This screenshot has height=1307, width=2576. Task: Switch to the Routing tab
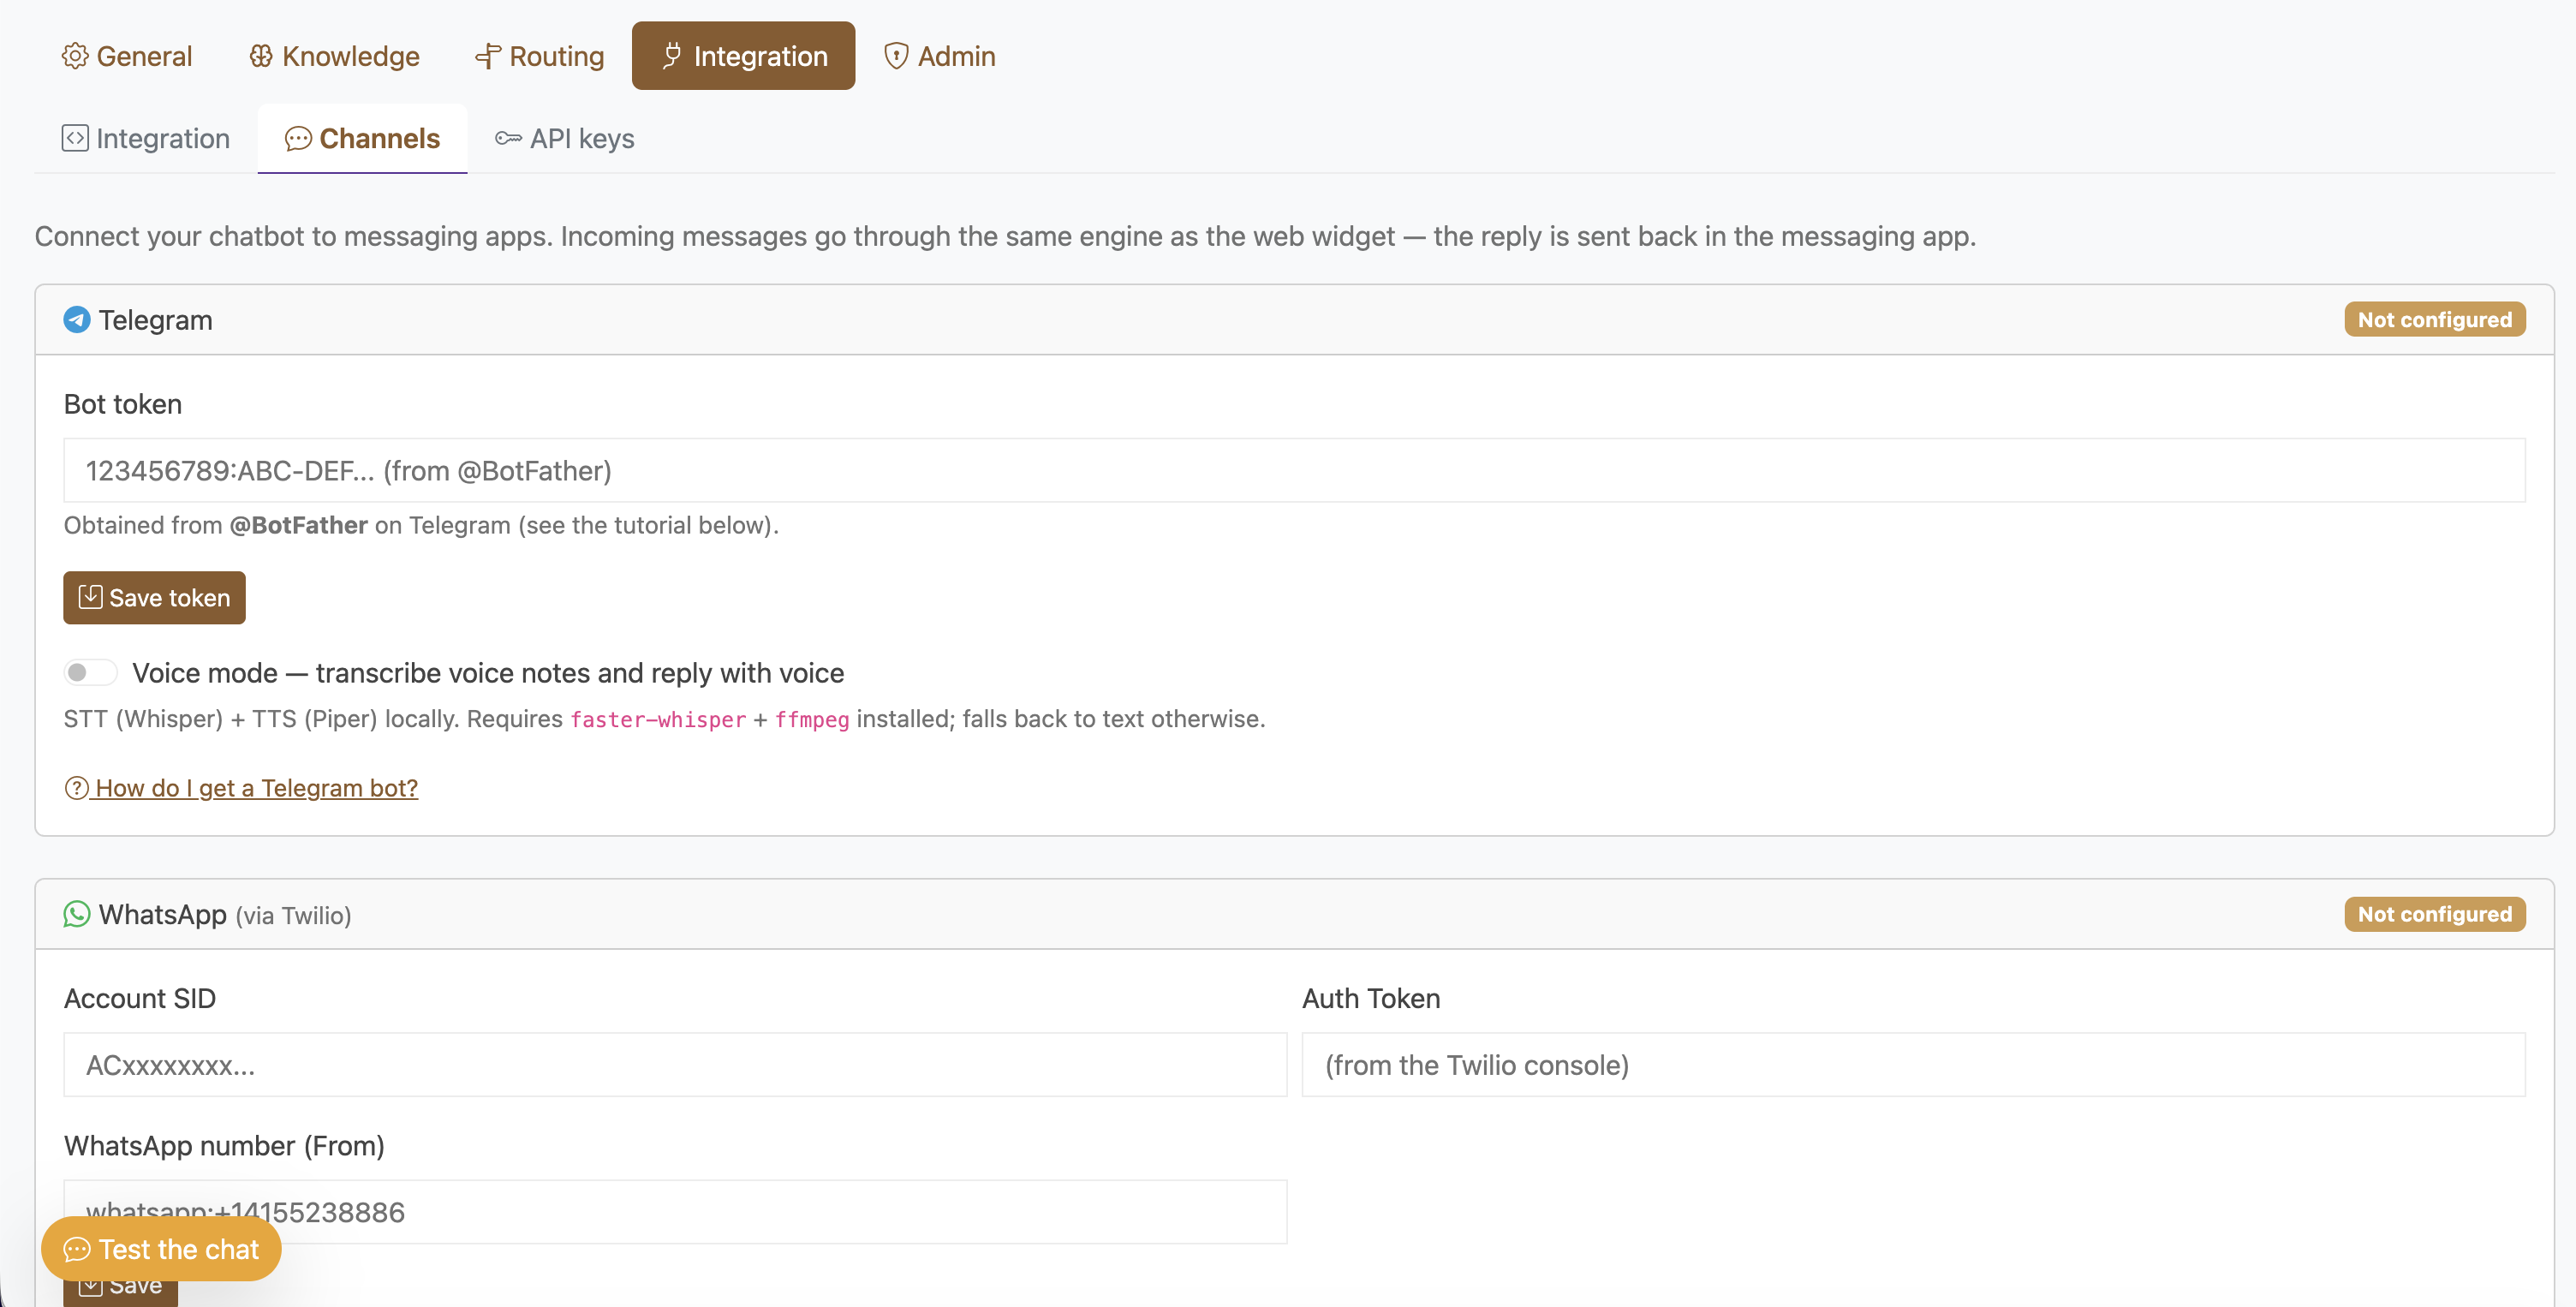(539, 56)
